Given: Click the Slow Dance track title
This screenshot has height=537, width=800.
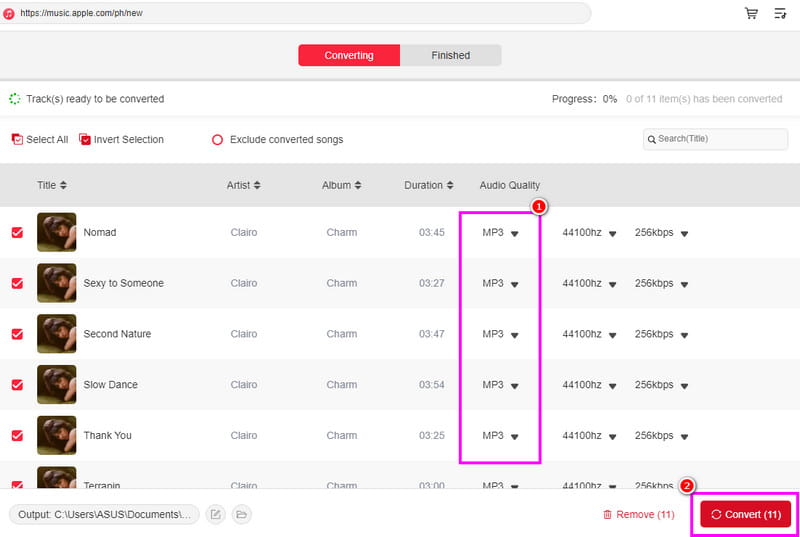Looking at the screenshot, I should pyautogui.click(x=111, y=385).
